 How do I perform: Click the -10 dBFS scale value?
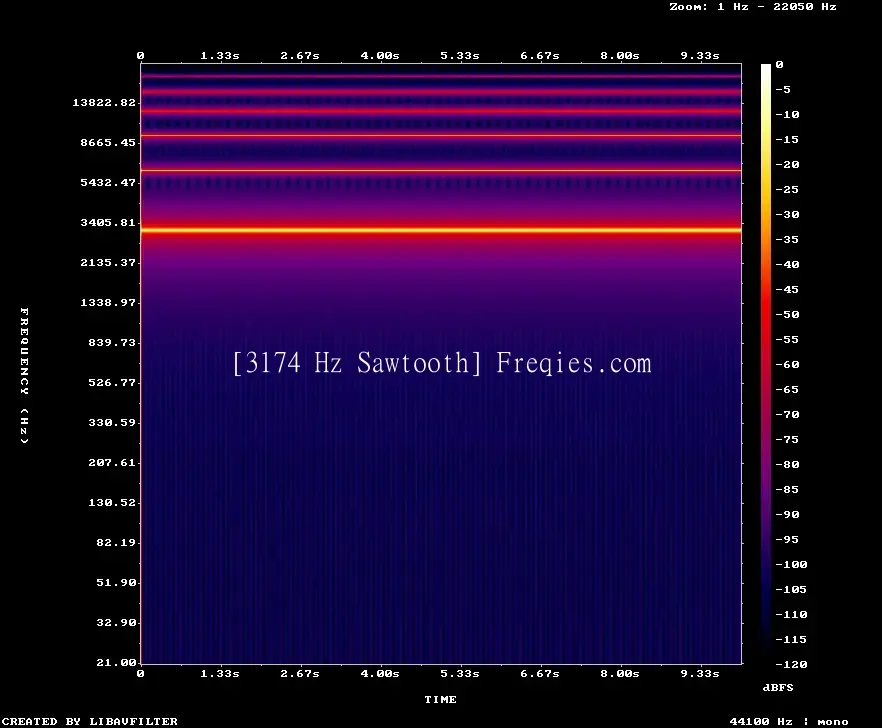tap(787, 114)
